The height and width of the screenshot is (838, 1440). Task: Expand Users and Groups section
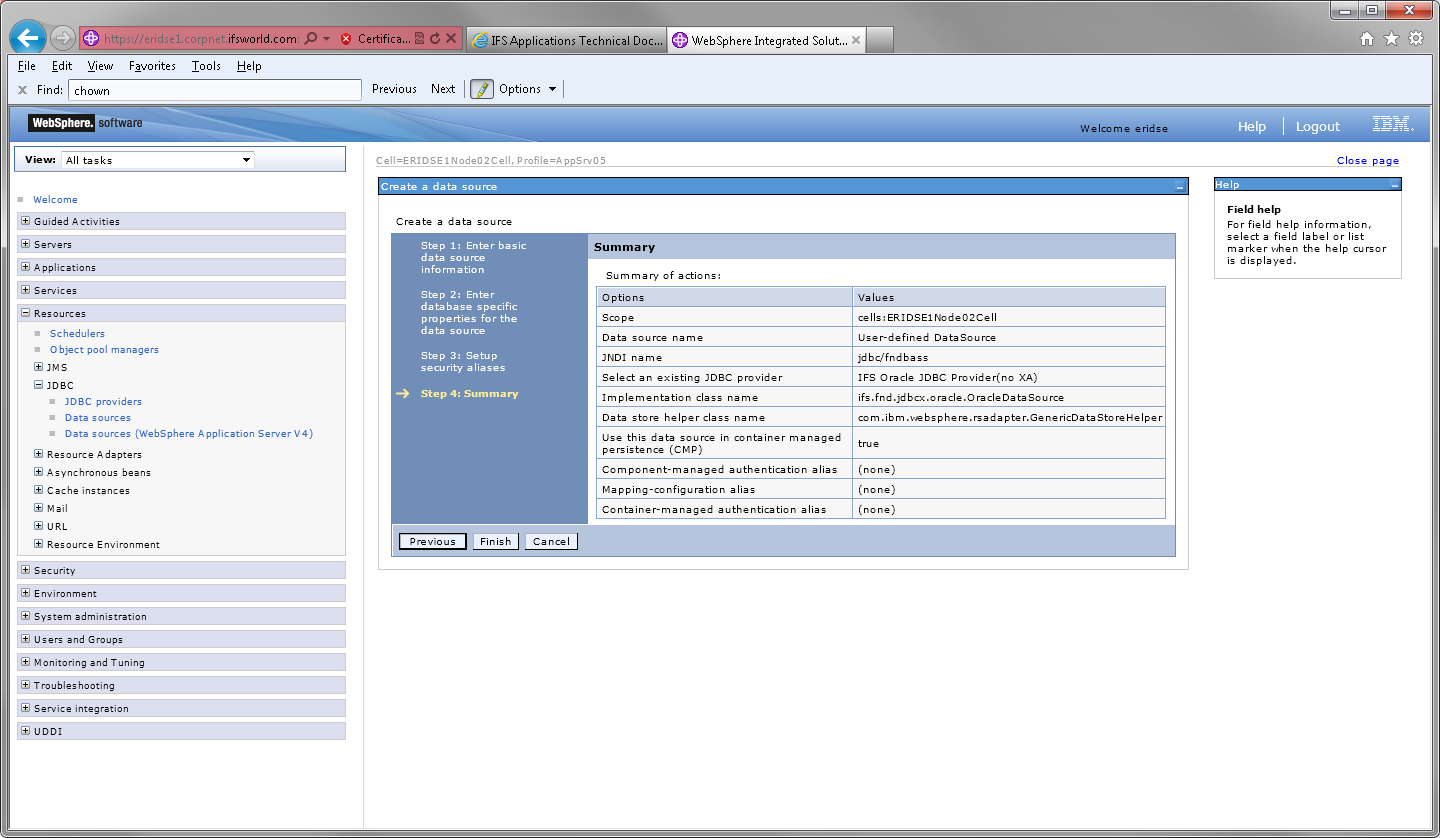[26, 639]
